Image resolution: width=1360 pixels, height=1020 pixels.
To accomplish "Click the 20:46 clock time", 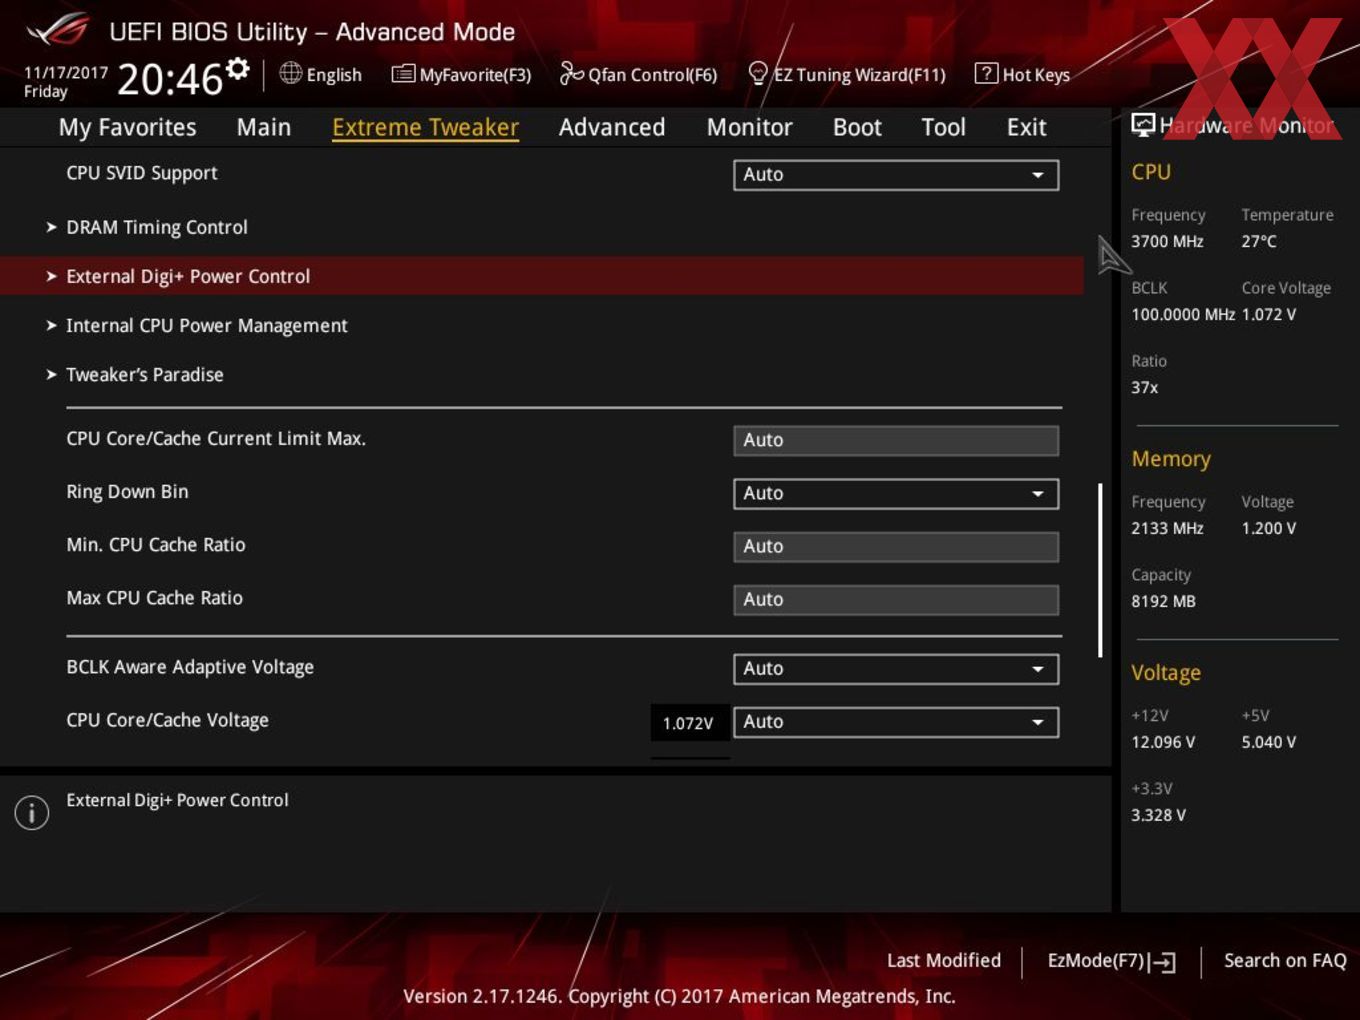I will pyautogui.click(x=170, y=79).
